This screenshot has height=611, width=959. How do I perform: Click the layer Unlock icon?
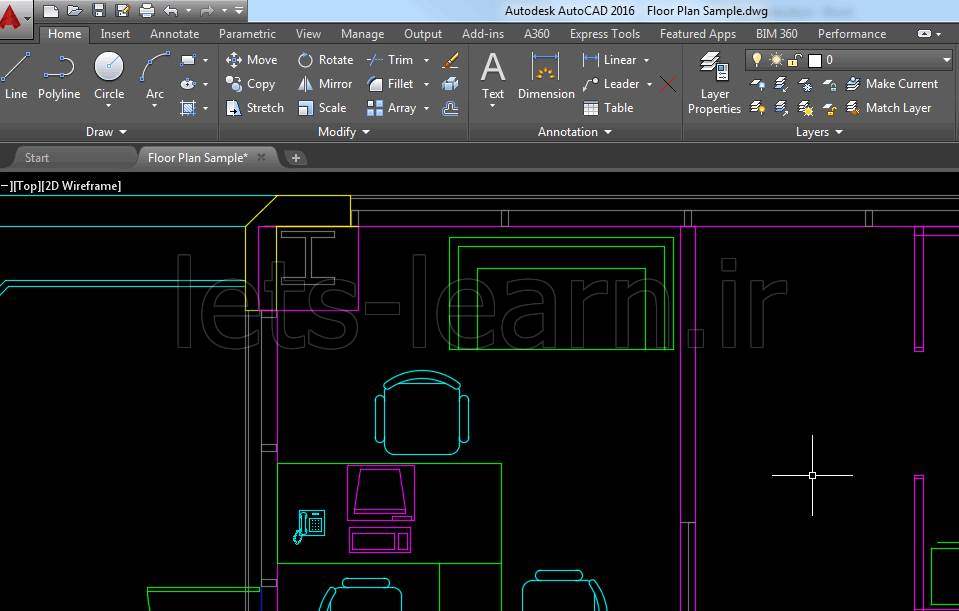click(829, 109)
